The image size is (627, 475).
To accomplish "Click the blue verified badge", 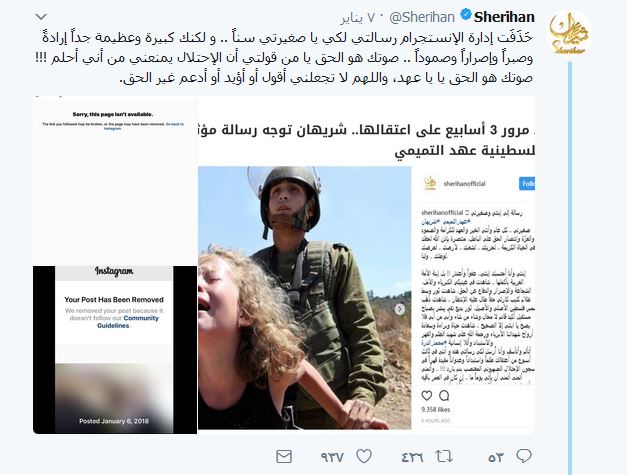I will 465,16.
